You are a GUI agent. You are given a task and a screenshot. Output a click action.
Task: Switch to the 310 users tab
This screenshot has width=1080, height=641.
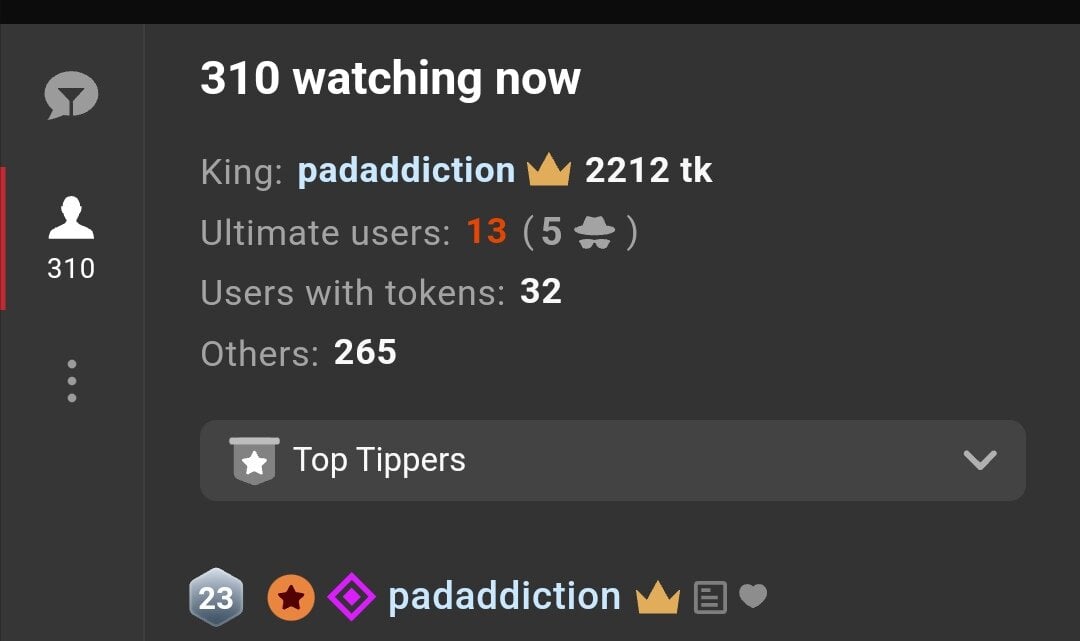[71, 237]
